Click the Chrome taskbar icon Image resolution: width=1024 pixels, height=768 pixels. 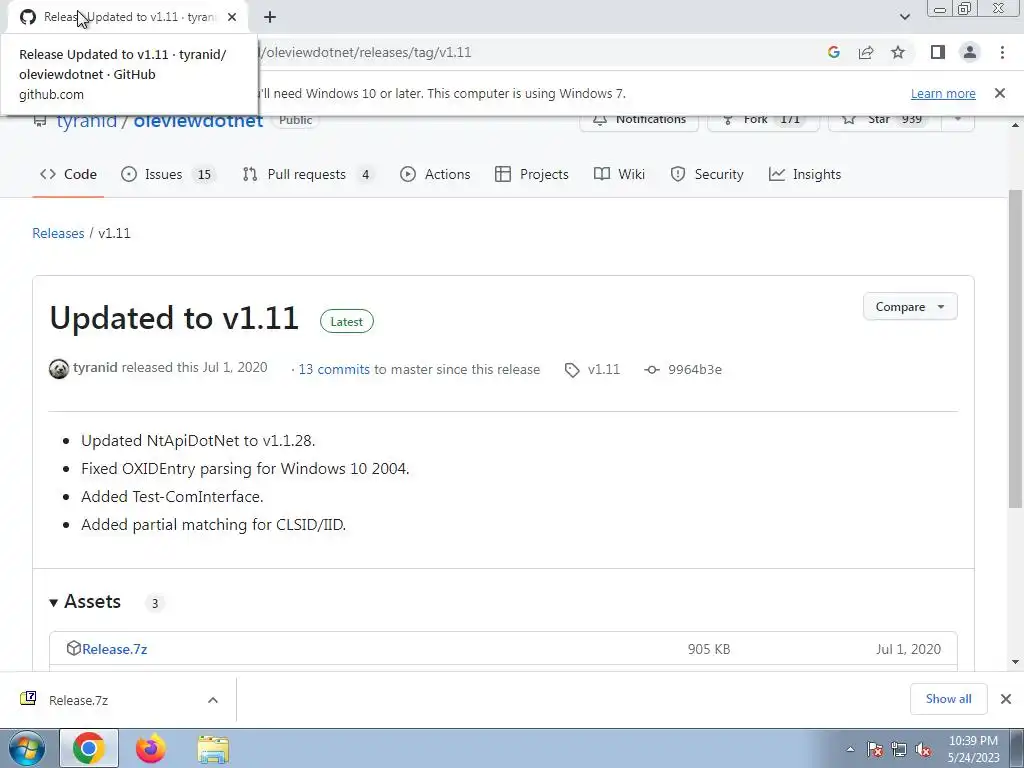pyautogui.click(x=89, y=748)
